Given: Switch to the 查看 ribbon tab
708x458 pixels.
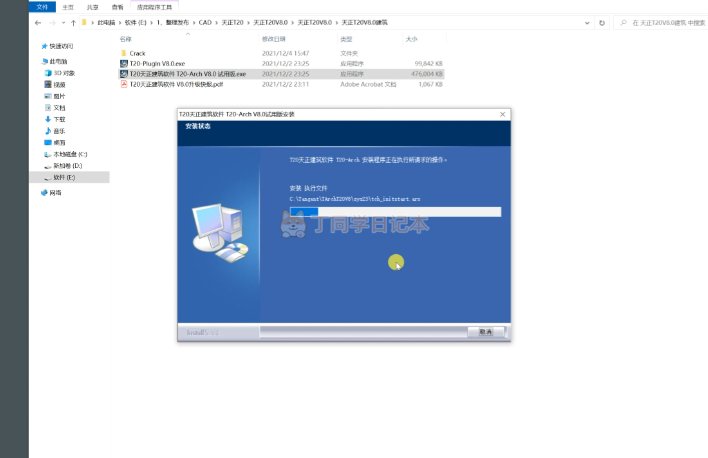Looking at the screenshot, I should [117, 7].
